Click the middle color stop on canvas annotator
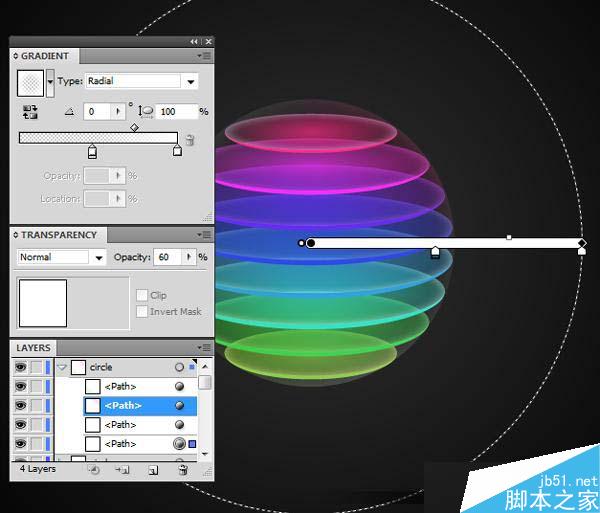The width and height of the screenshot is (600, 513). click(435, 253)
